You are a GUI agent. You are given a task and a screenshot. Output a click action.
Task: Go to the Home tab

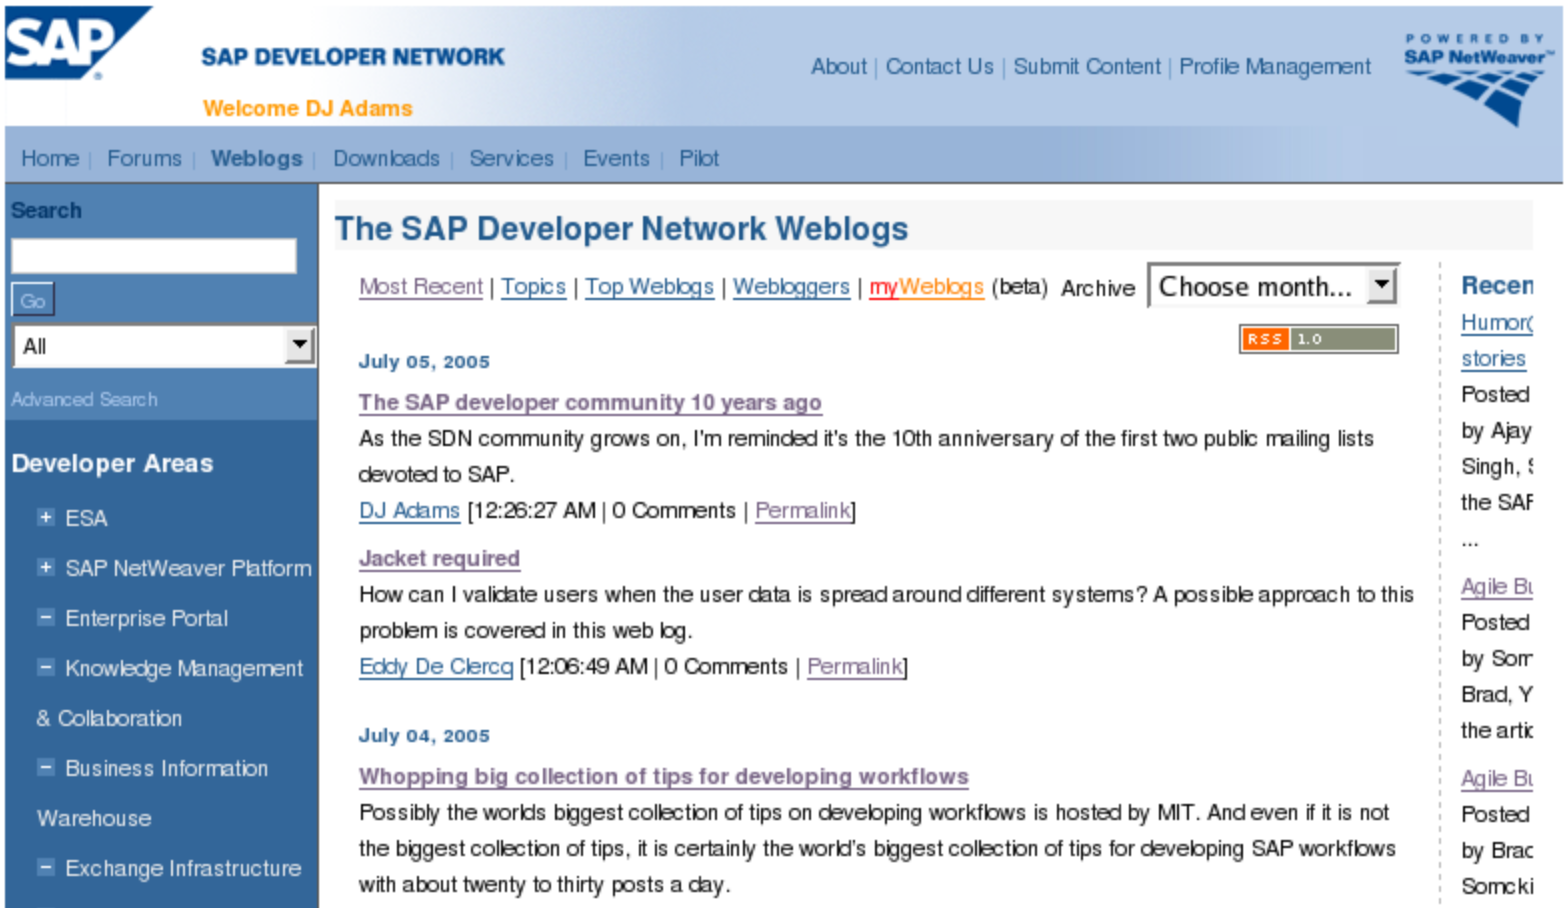coord(50,158)
